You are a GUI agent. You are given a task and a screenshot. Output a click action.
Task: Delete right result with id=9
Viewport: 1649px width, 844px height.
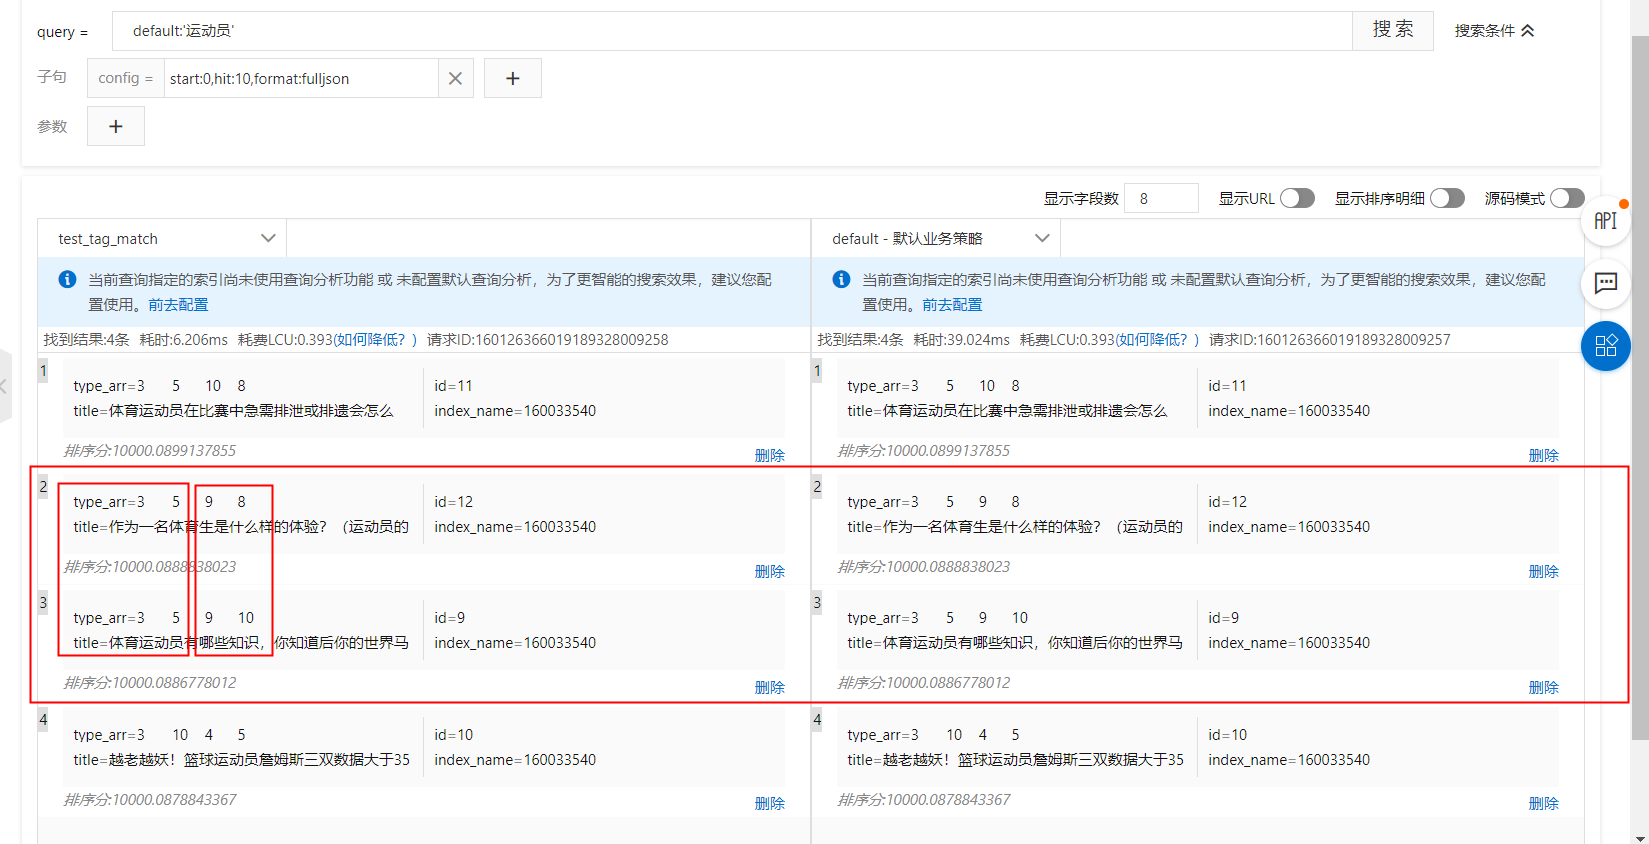(1543, 687)
